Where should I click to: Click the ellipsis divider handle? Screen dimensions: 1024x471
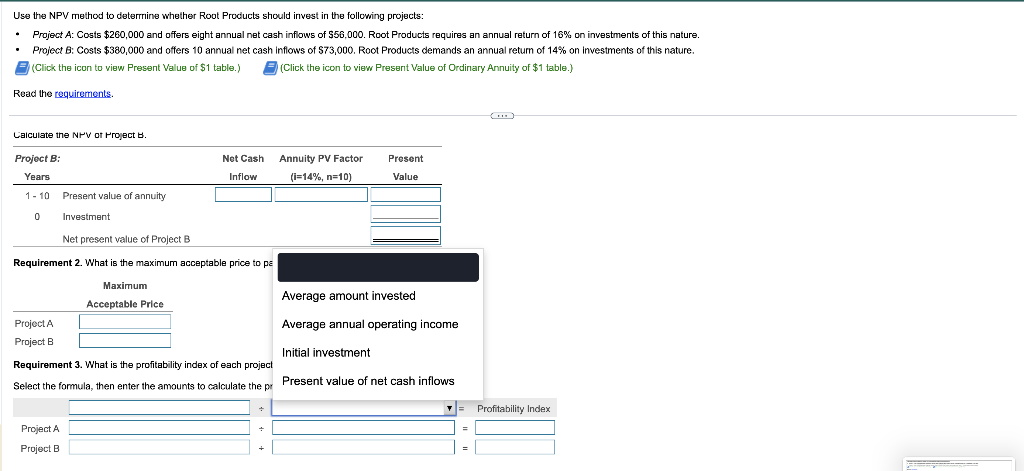click(502, 116)
